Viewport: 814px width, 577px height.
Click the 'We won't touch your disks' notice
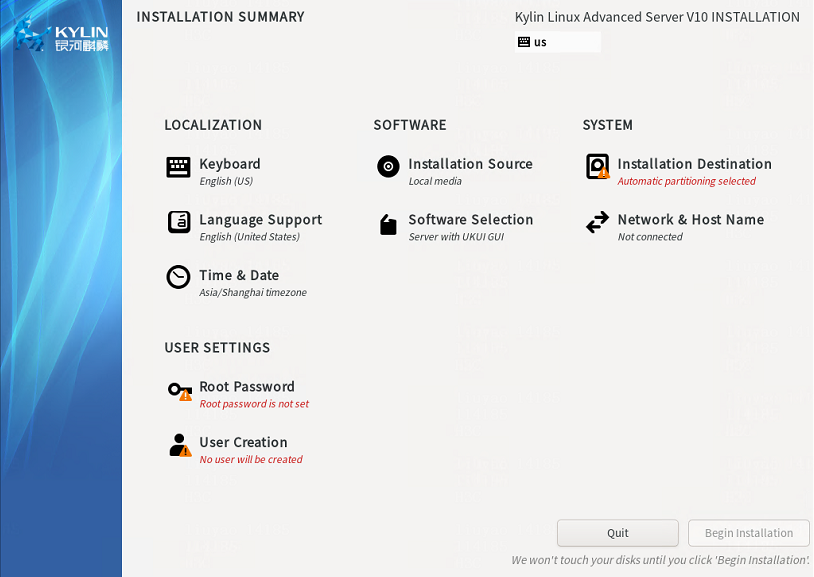click(660, 560)
